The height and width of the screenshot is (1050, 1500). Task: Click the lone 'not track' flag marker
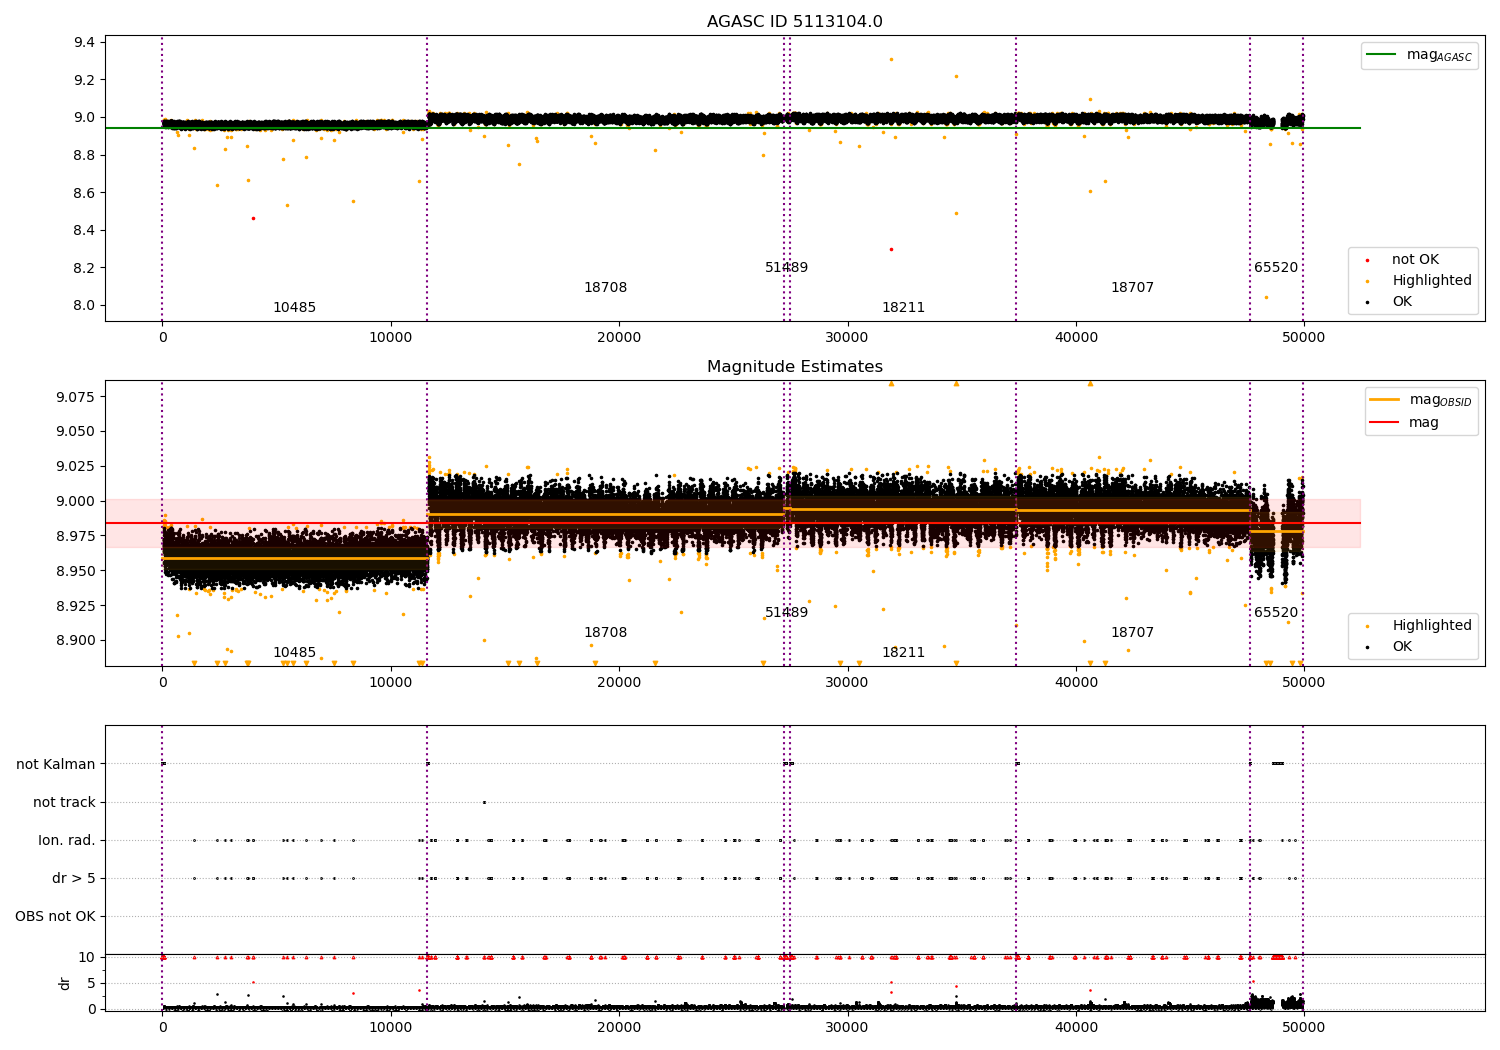click(x=484, y=802)
